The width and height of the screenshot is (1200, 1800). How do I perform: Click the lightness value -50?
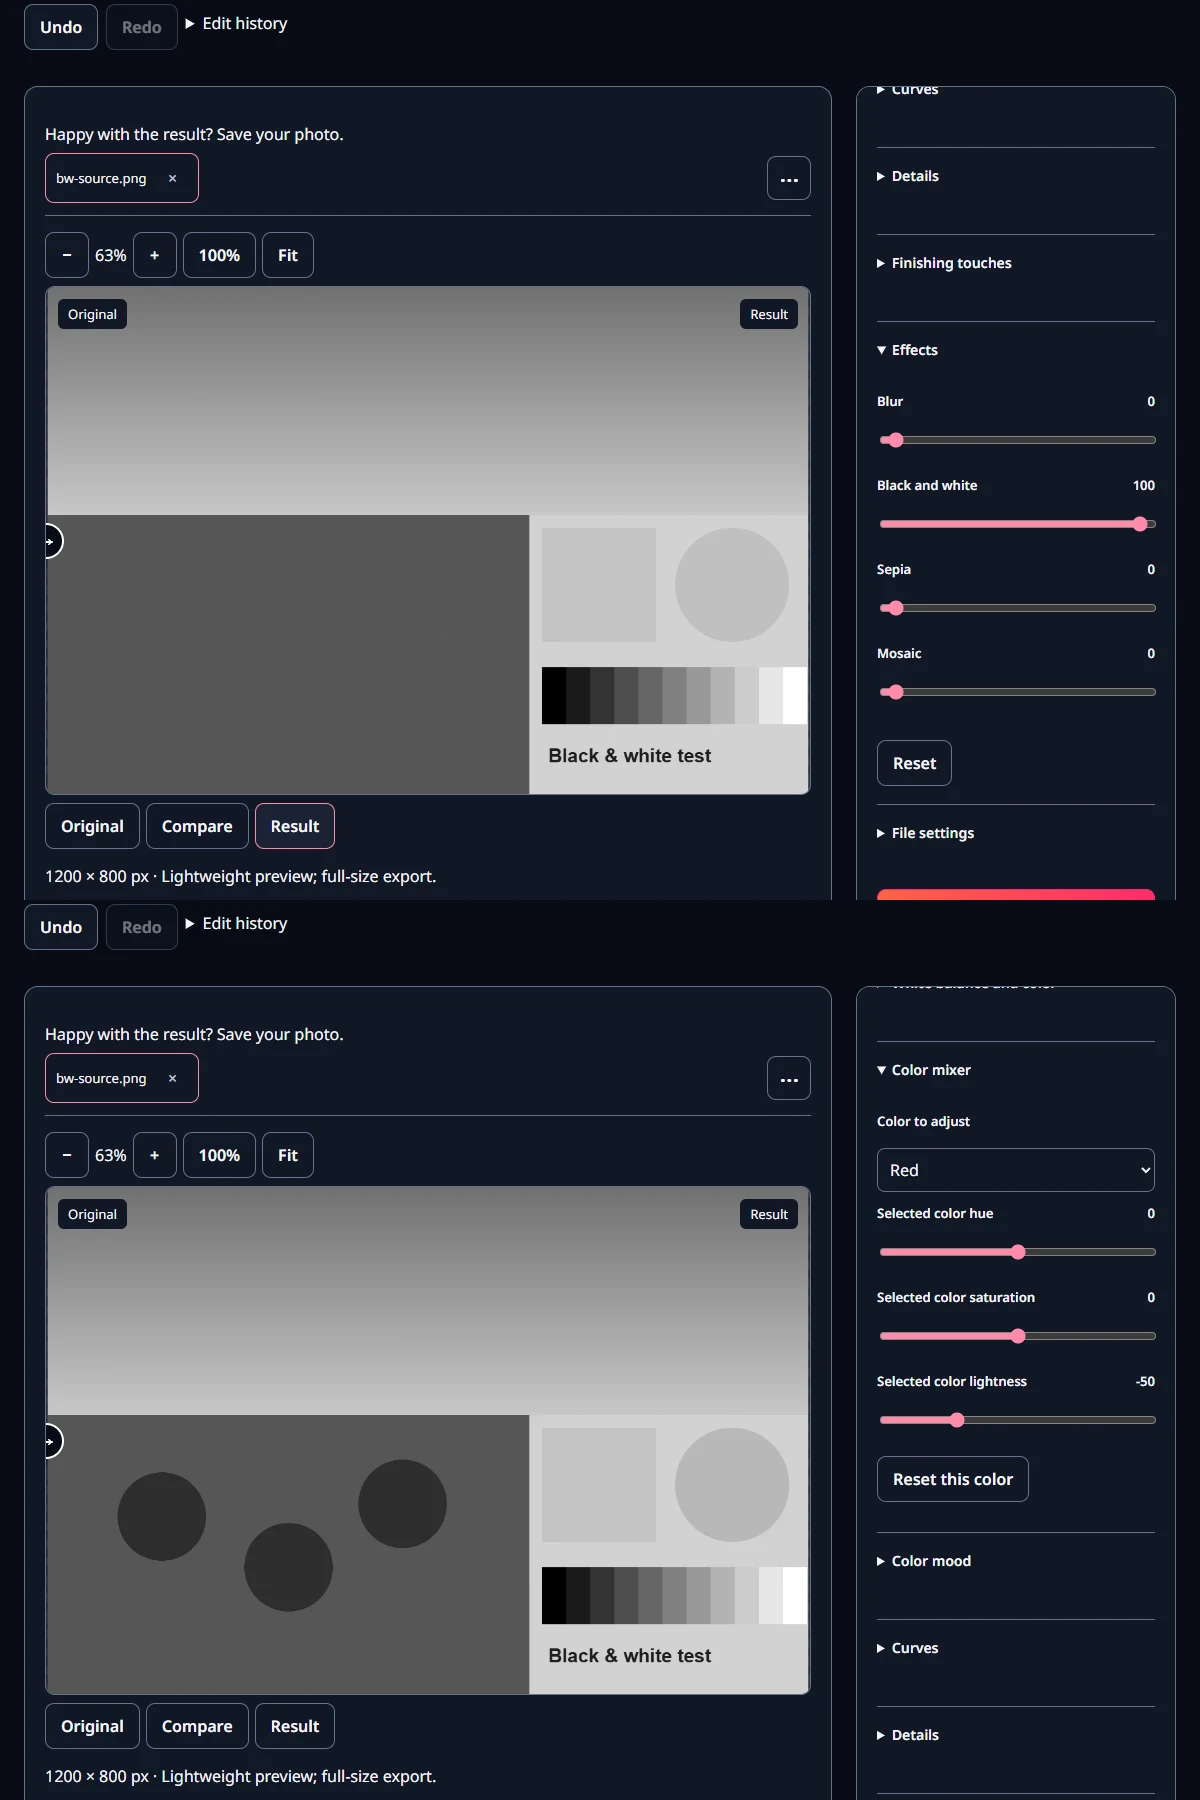[1145, 1381]
